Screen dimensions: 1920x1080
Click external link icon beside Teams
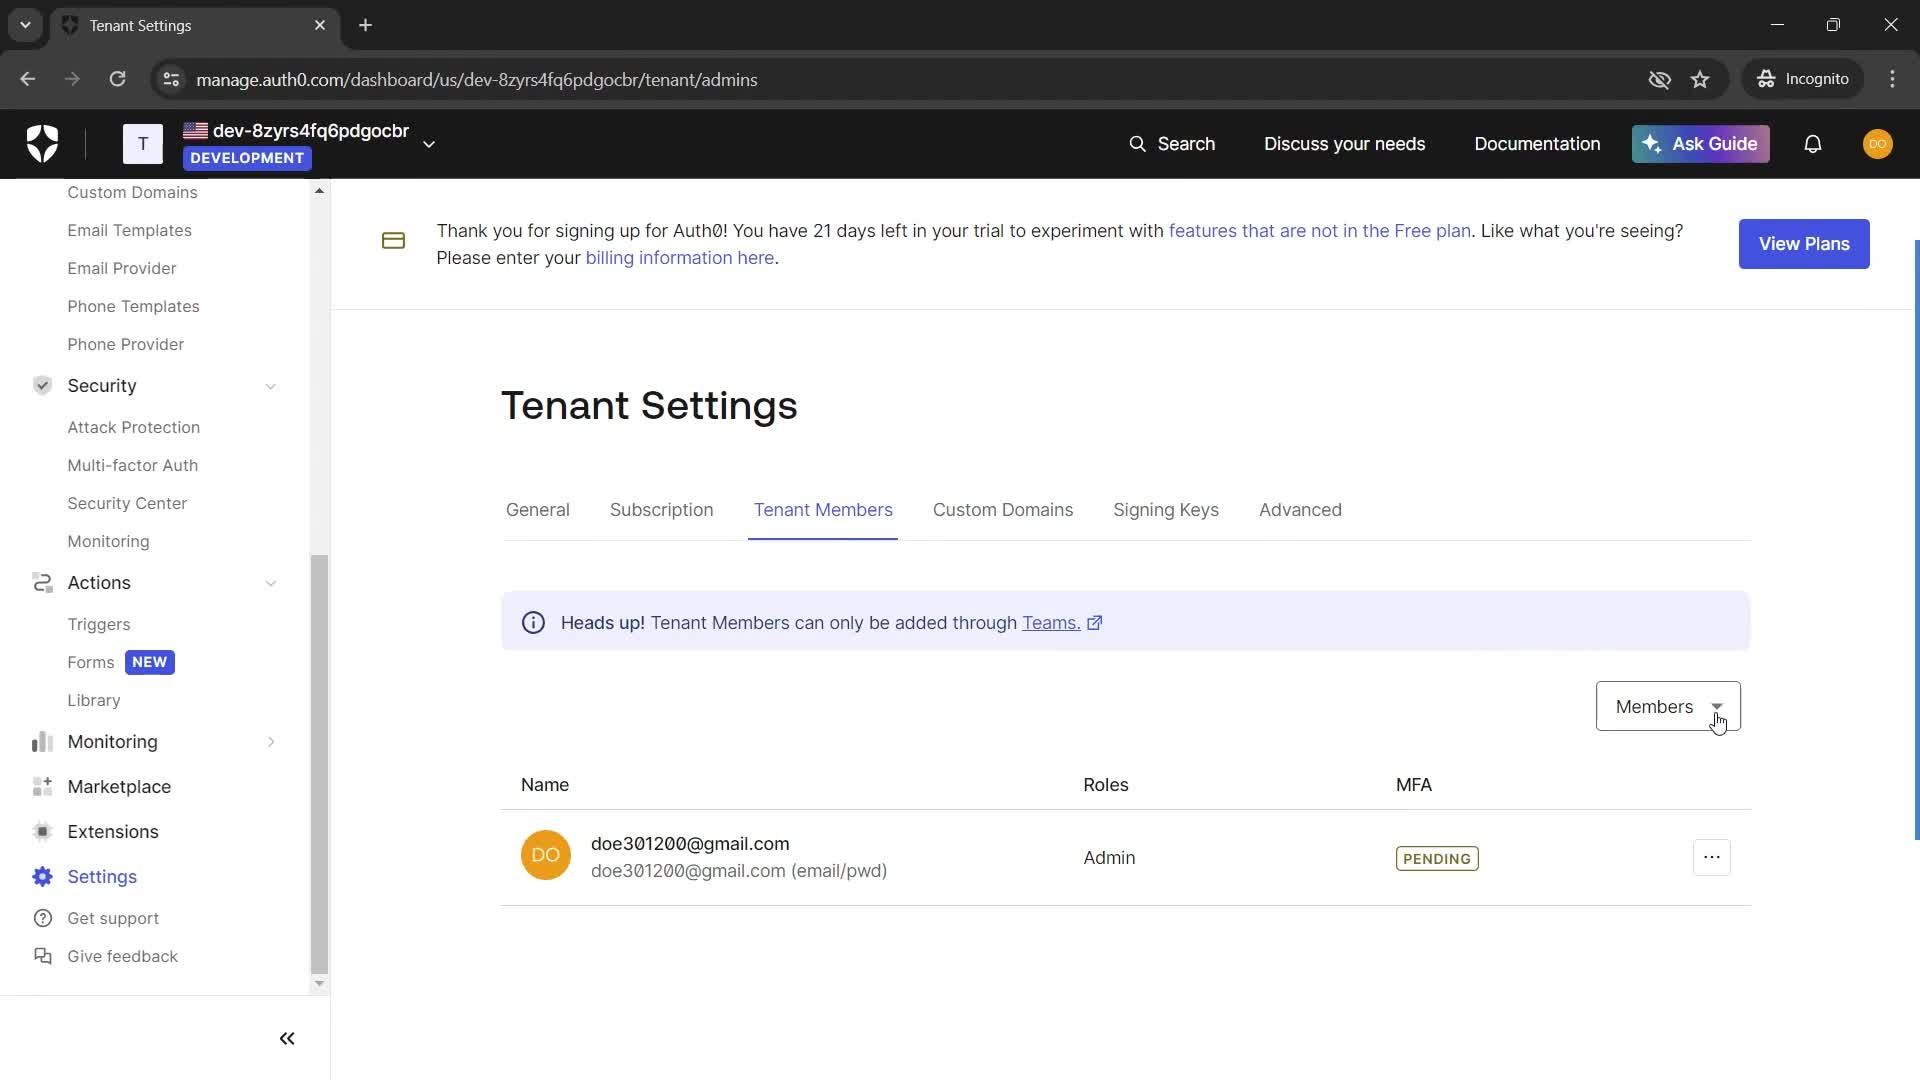point(1095,623)
